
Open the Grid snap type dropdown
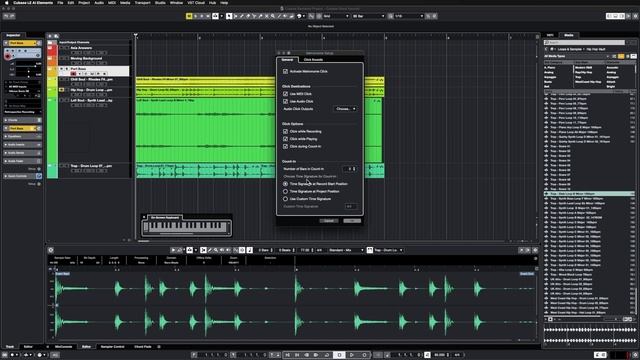coord(336,16)
